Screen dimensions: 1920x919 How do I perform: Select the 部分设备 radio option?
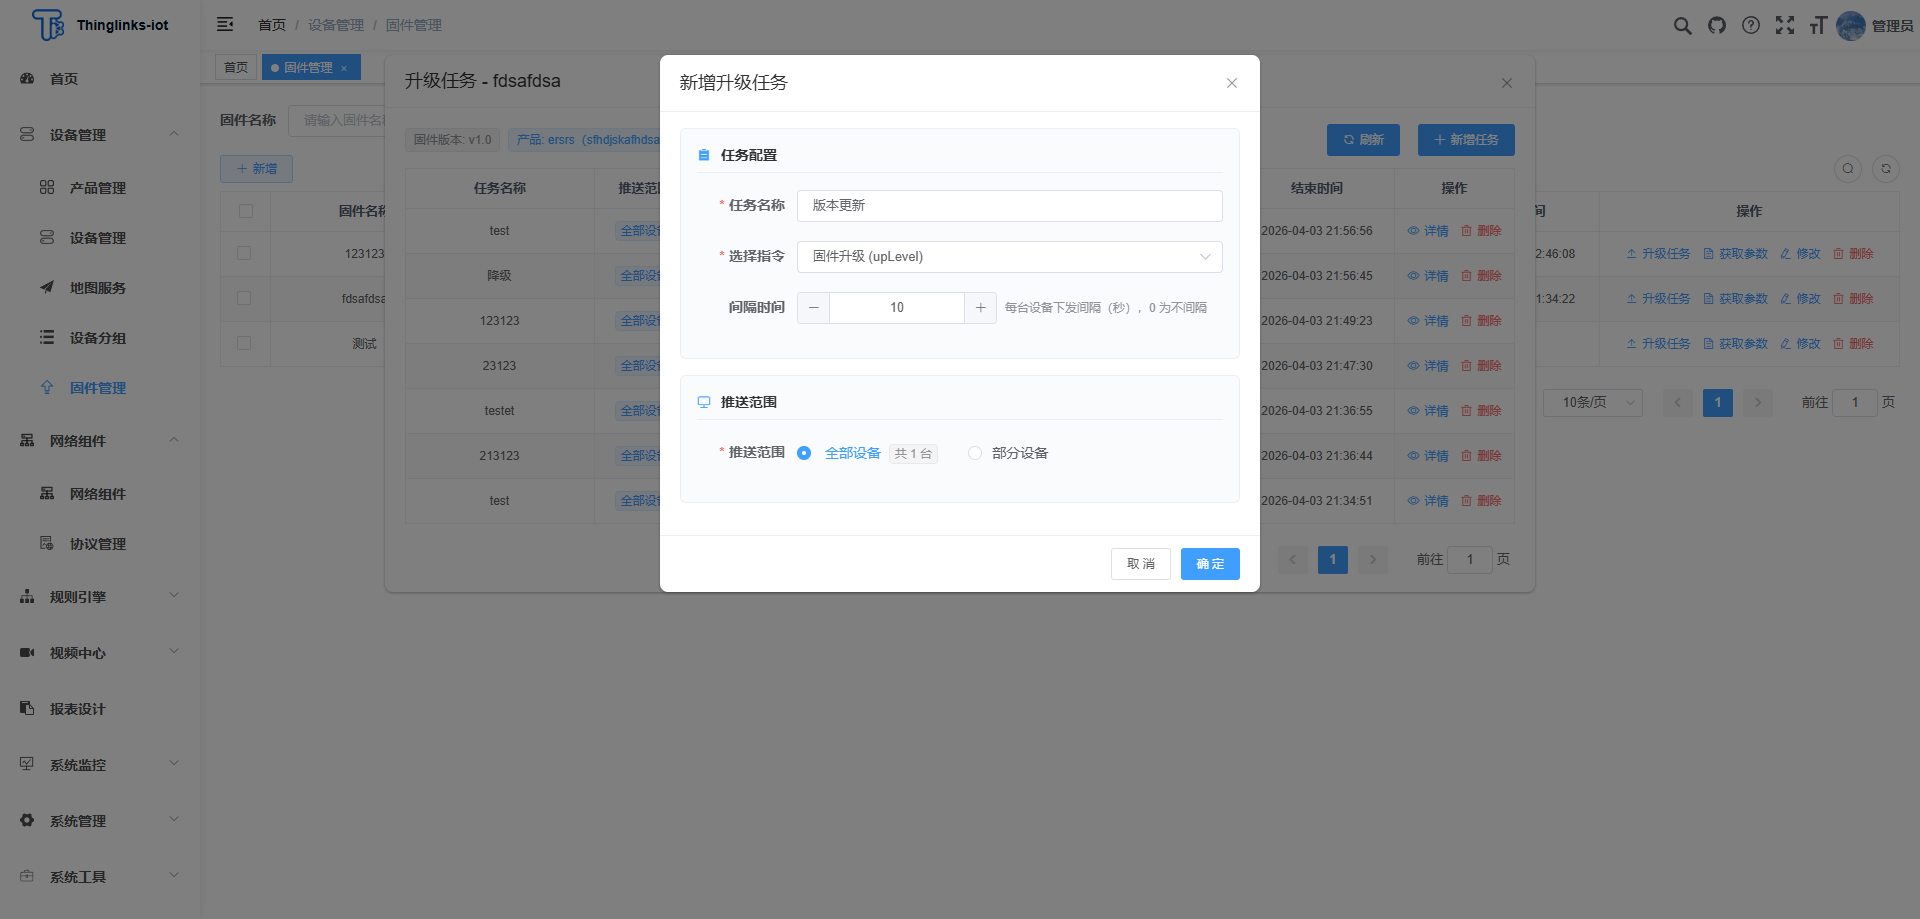point(975,453)
